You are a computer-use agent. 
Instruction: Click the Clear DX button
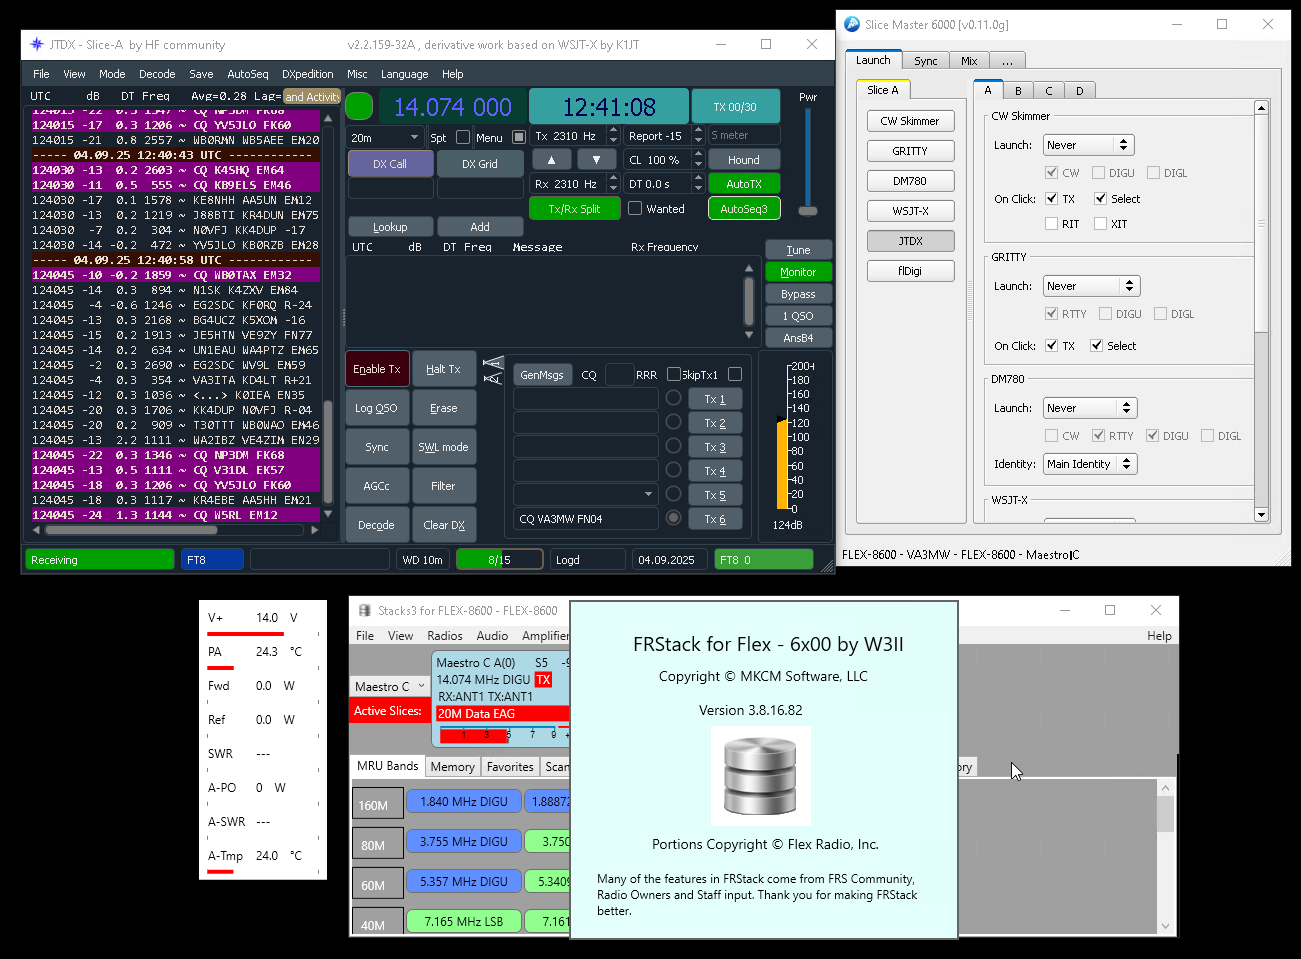click(x=443, y=525)
